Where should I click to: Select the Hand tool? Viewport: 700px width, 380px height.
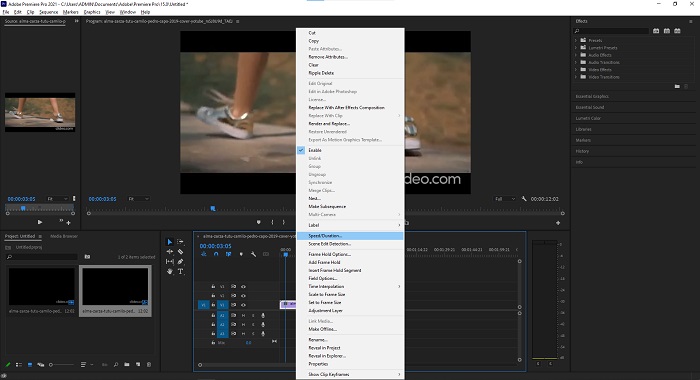170,271
